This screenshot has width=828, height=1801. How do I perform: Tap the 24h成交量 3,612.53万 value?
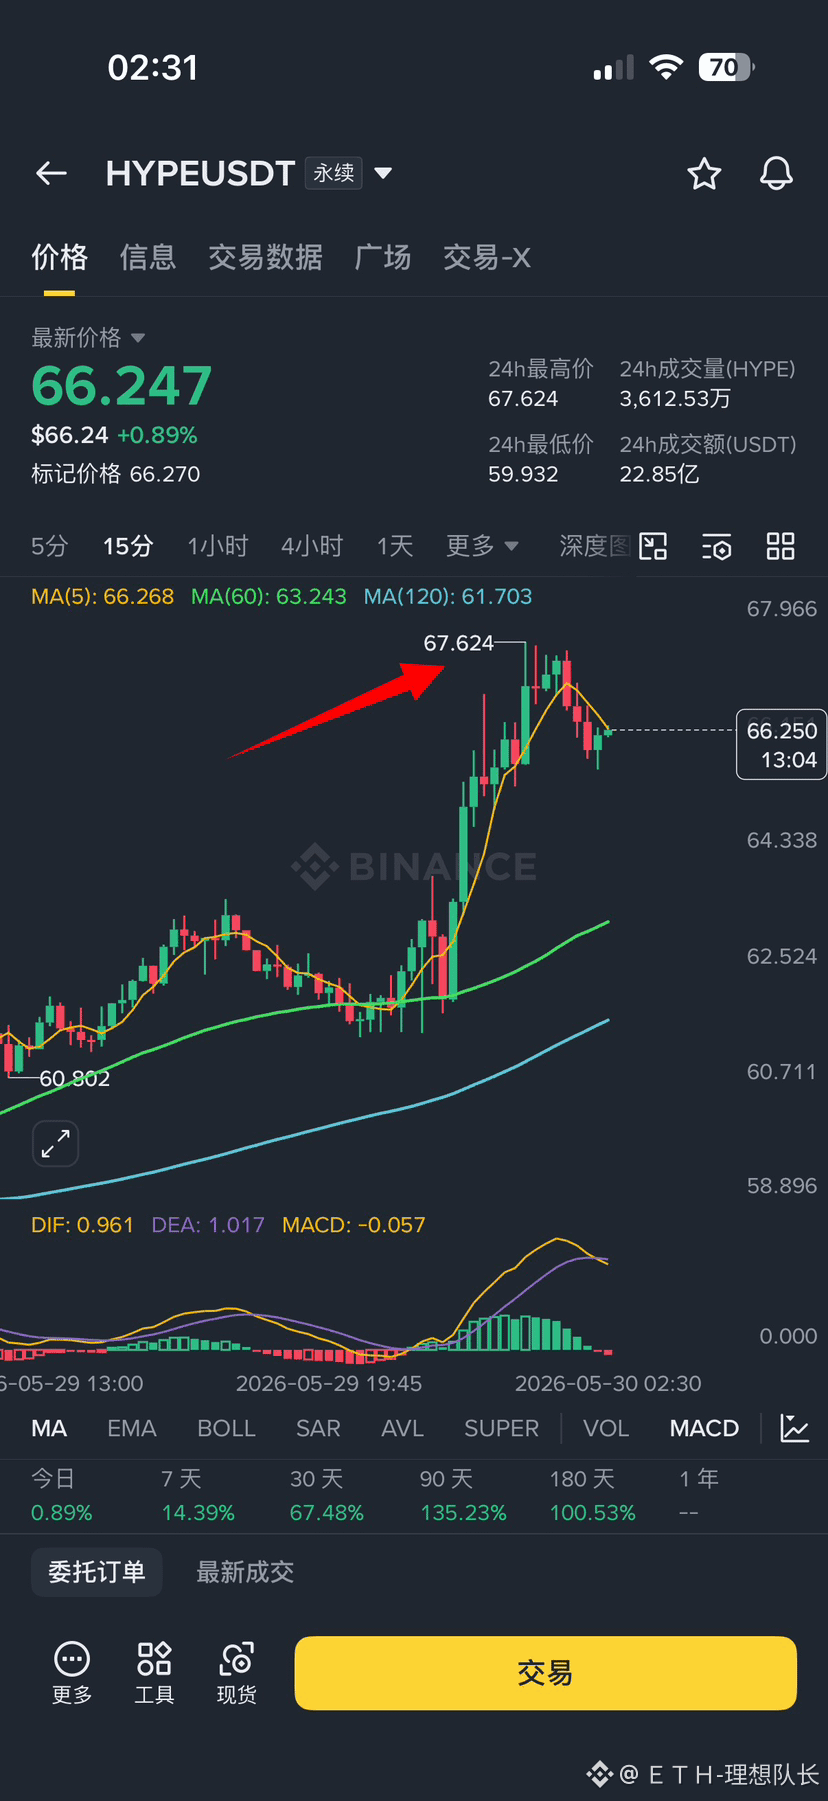click(675, 399)
